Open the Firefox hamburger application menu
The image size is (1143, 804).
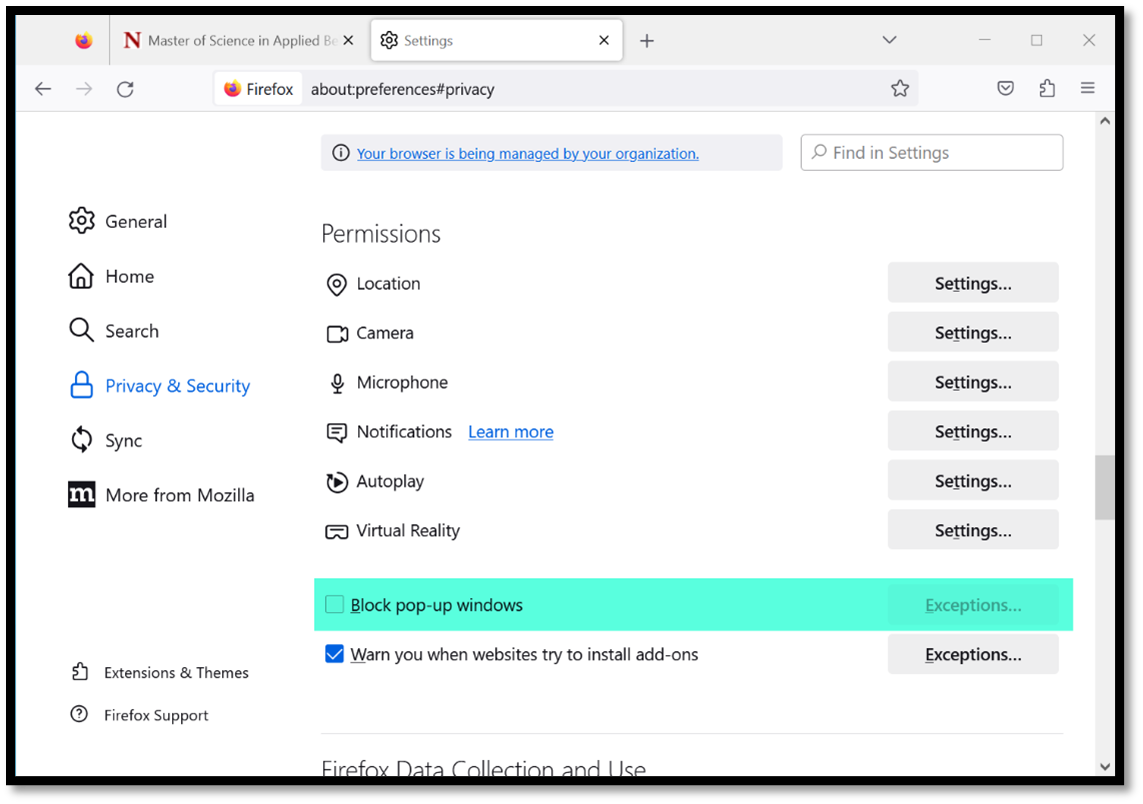(1088, 89)
